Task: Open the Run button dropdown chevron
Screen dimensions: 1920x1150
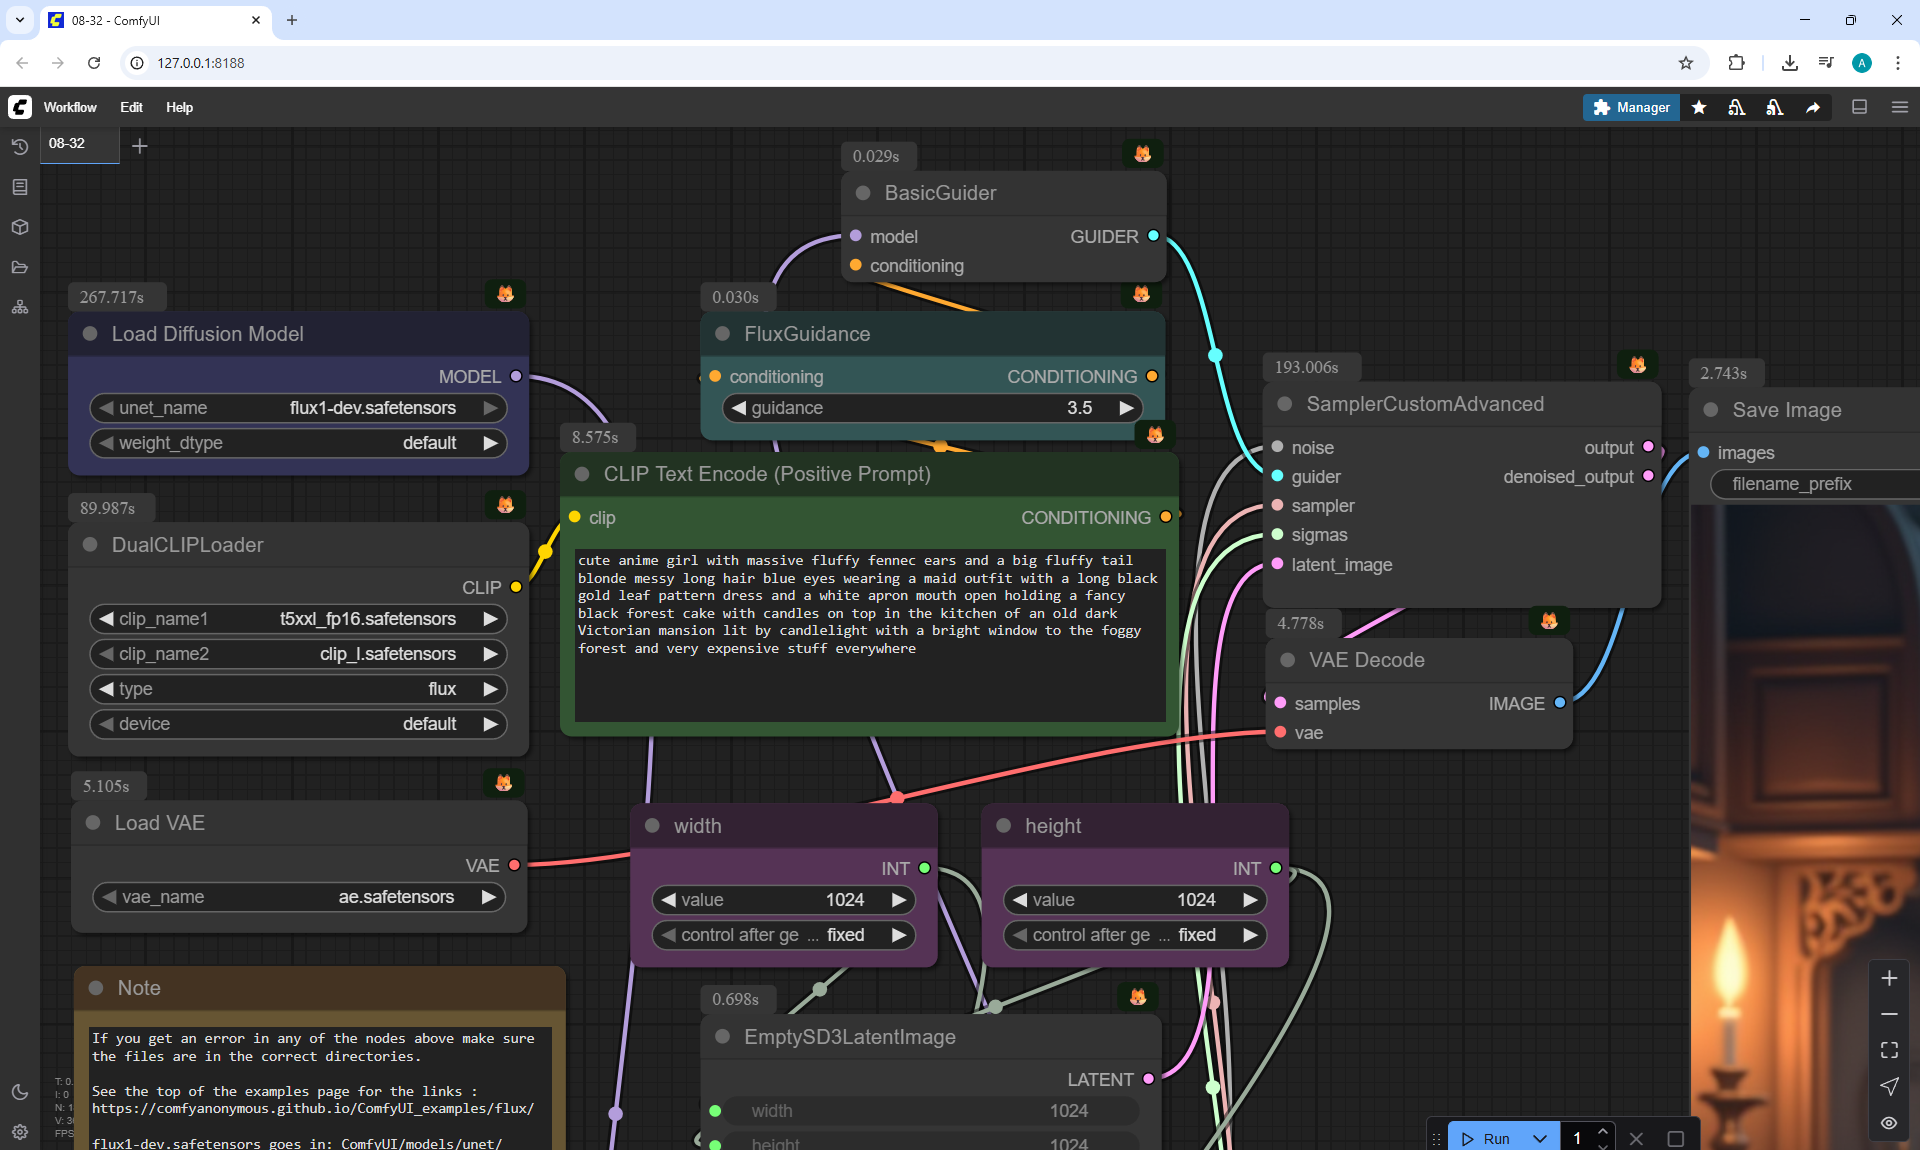Action: pyautogui.click(x=1540, y=1138)
